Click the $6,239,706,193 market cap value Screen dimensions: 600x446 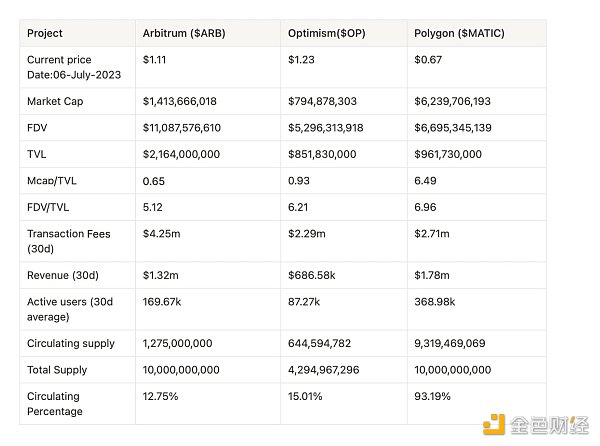[x=452, y=101]
